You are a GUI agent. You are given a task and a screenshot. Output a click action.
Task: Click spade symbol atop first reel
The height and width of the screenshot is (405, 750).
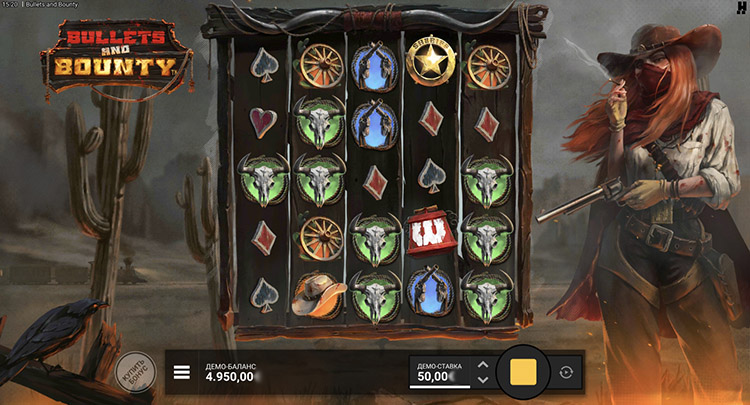(264, 65)
